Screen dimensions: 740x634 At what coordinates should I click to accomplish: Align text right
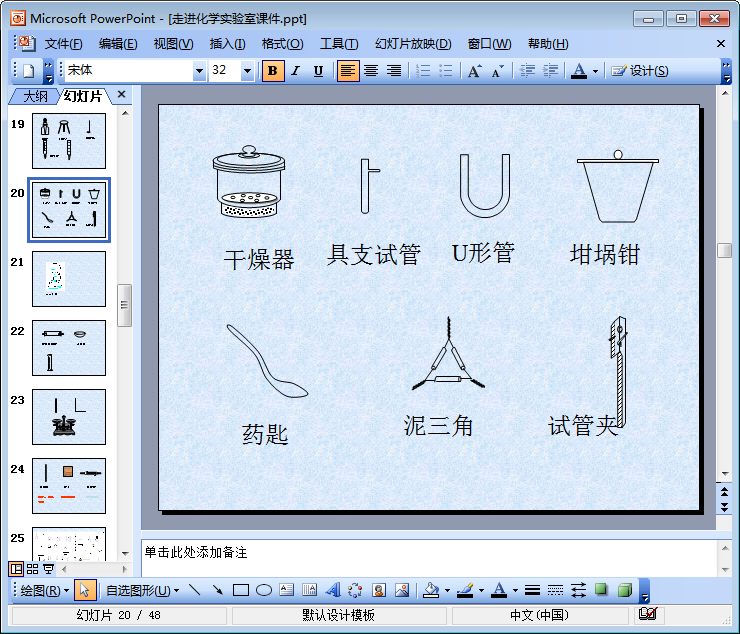(394, 71)
